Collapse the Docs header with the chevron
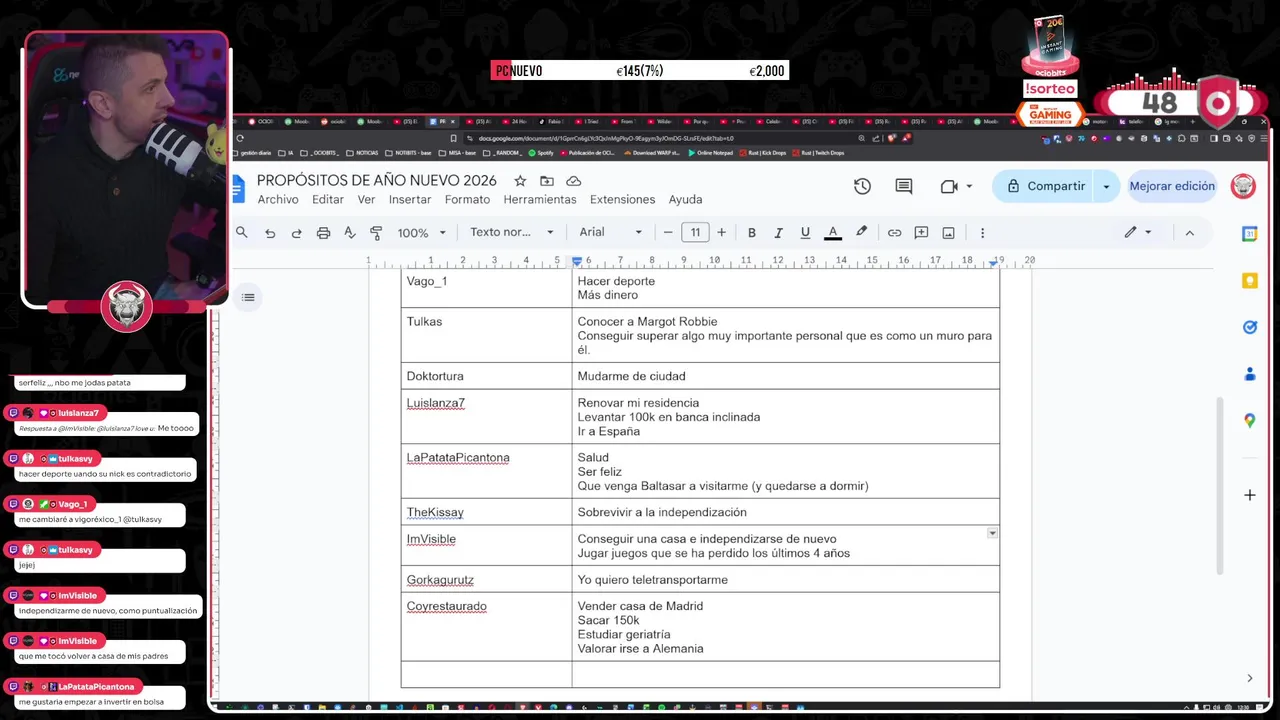The image size is (1280, 720). coord(1189,233)
